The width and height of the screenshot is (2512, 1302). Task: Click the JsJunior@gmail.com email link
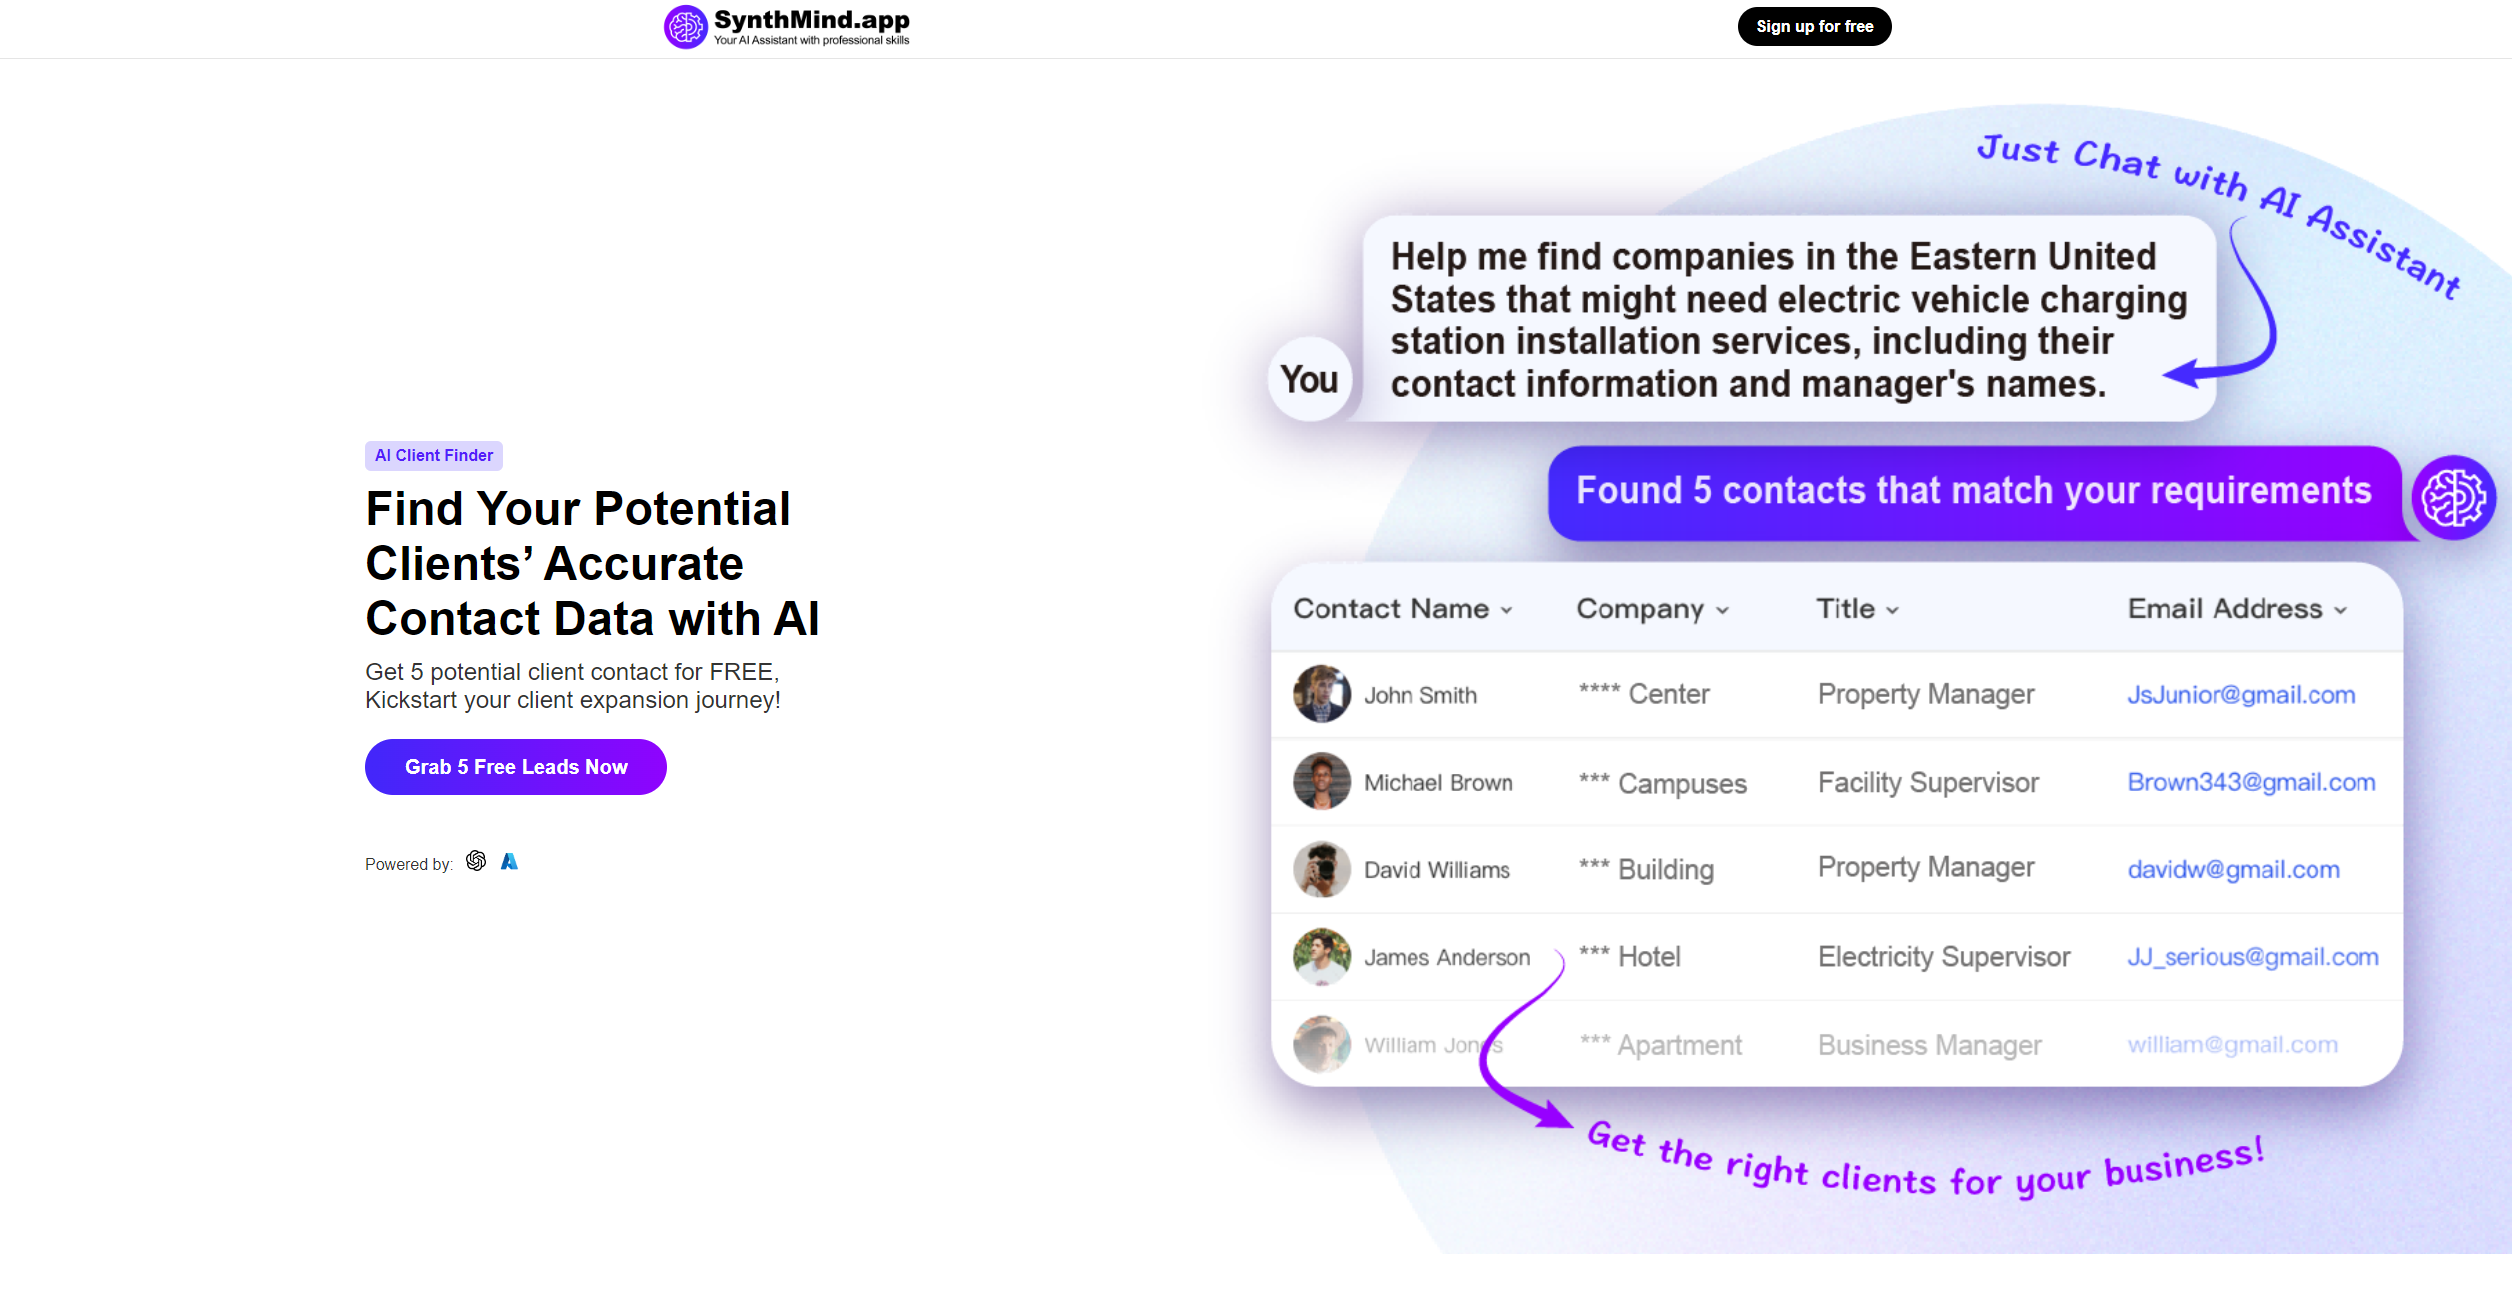point(2241,694)
